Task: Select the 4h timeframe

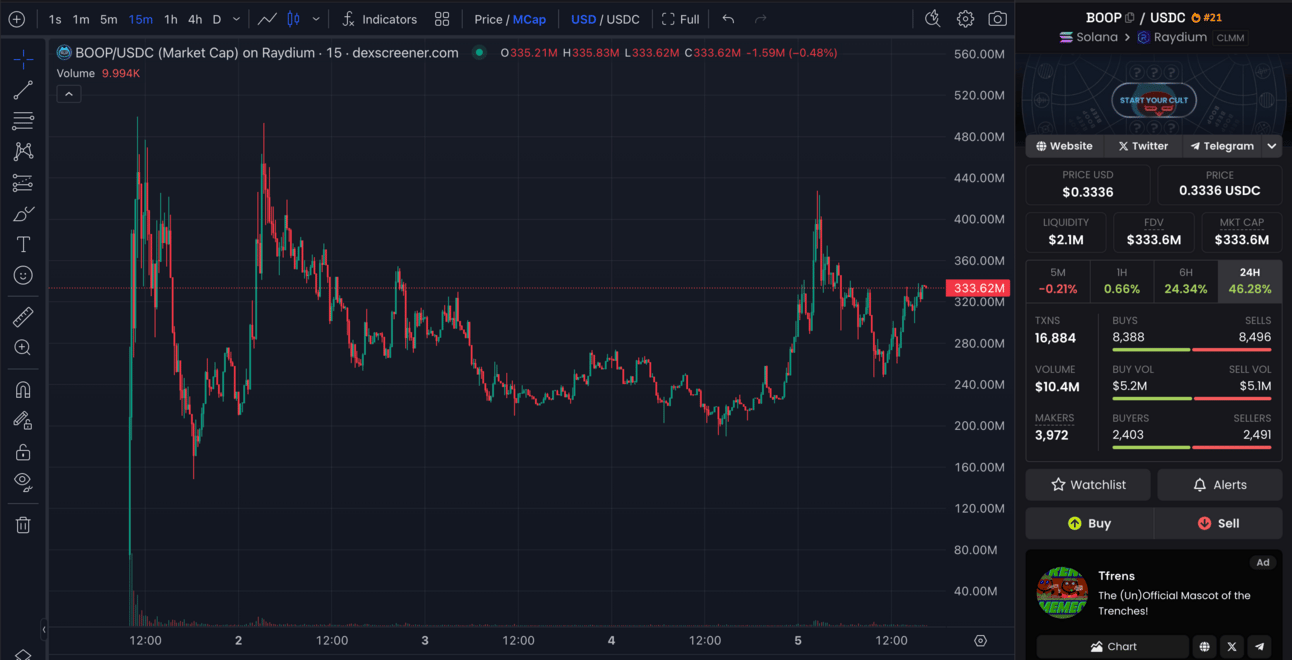Action: click(195, 19)
